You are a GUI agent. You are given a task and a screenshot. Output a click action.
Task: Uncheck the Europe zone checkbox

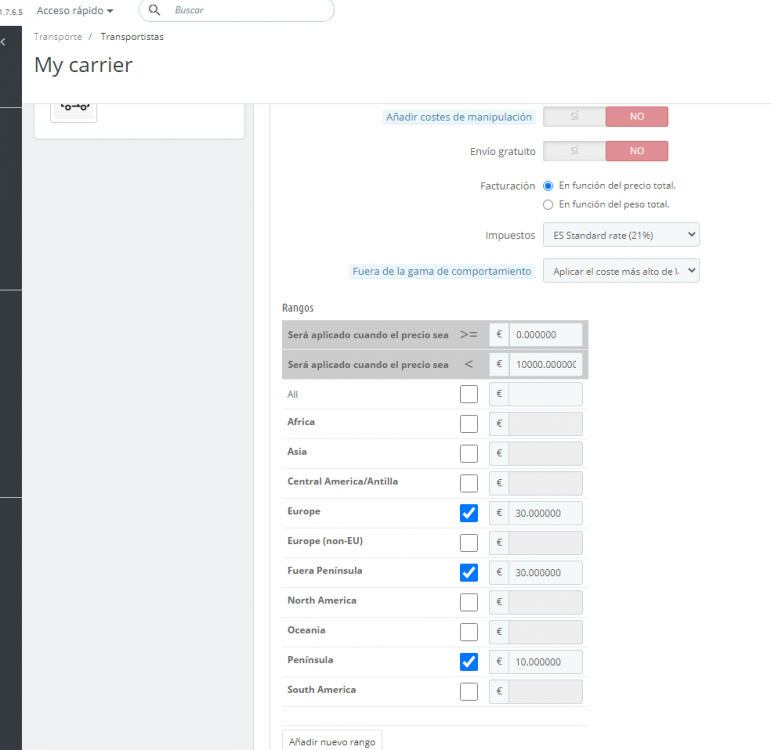(469, 513)
